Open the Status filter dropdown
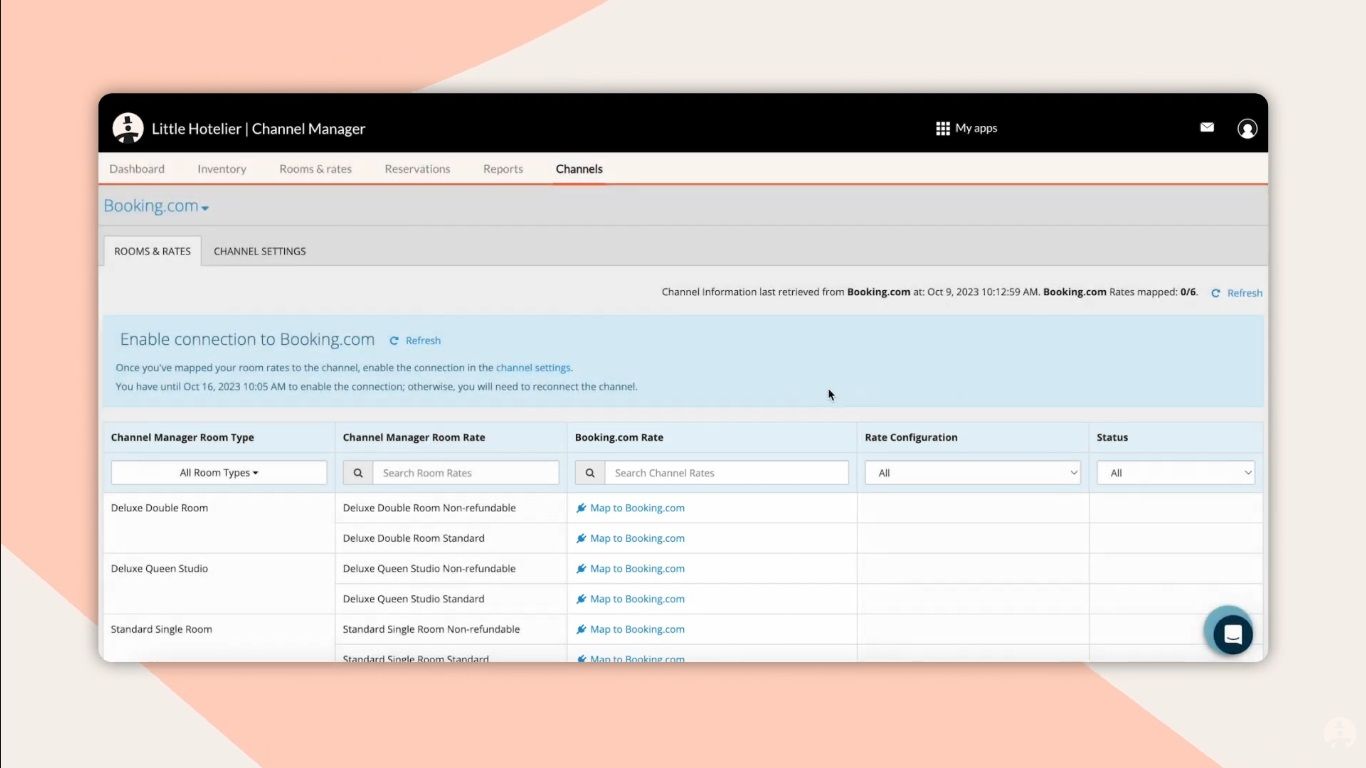The width and height of the screenshot is (1366, 768). click(x=1176, y=473)
